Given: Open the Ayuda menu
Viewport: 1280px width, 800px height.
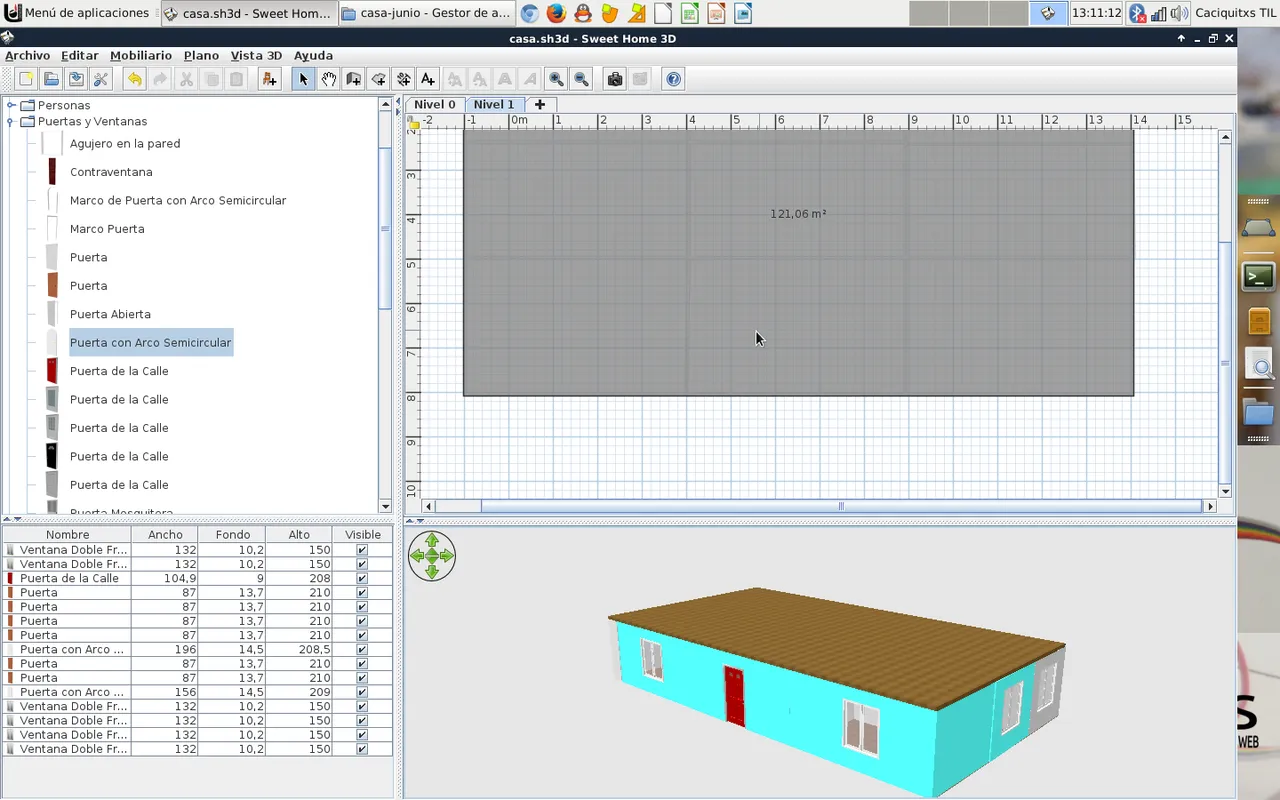Looking at the screenshot, I should 313,55.
